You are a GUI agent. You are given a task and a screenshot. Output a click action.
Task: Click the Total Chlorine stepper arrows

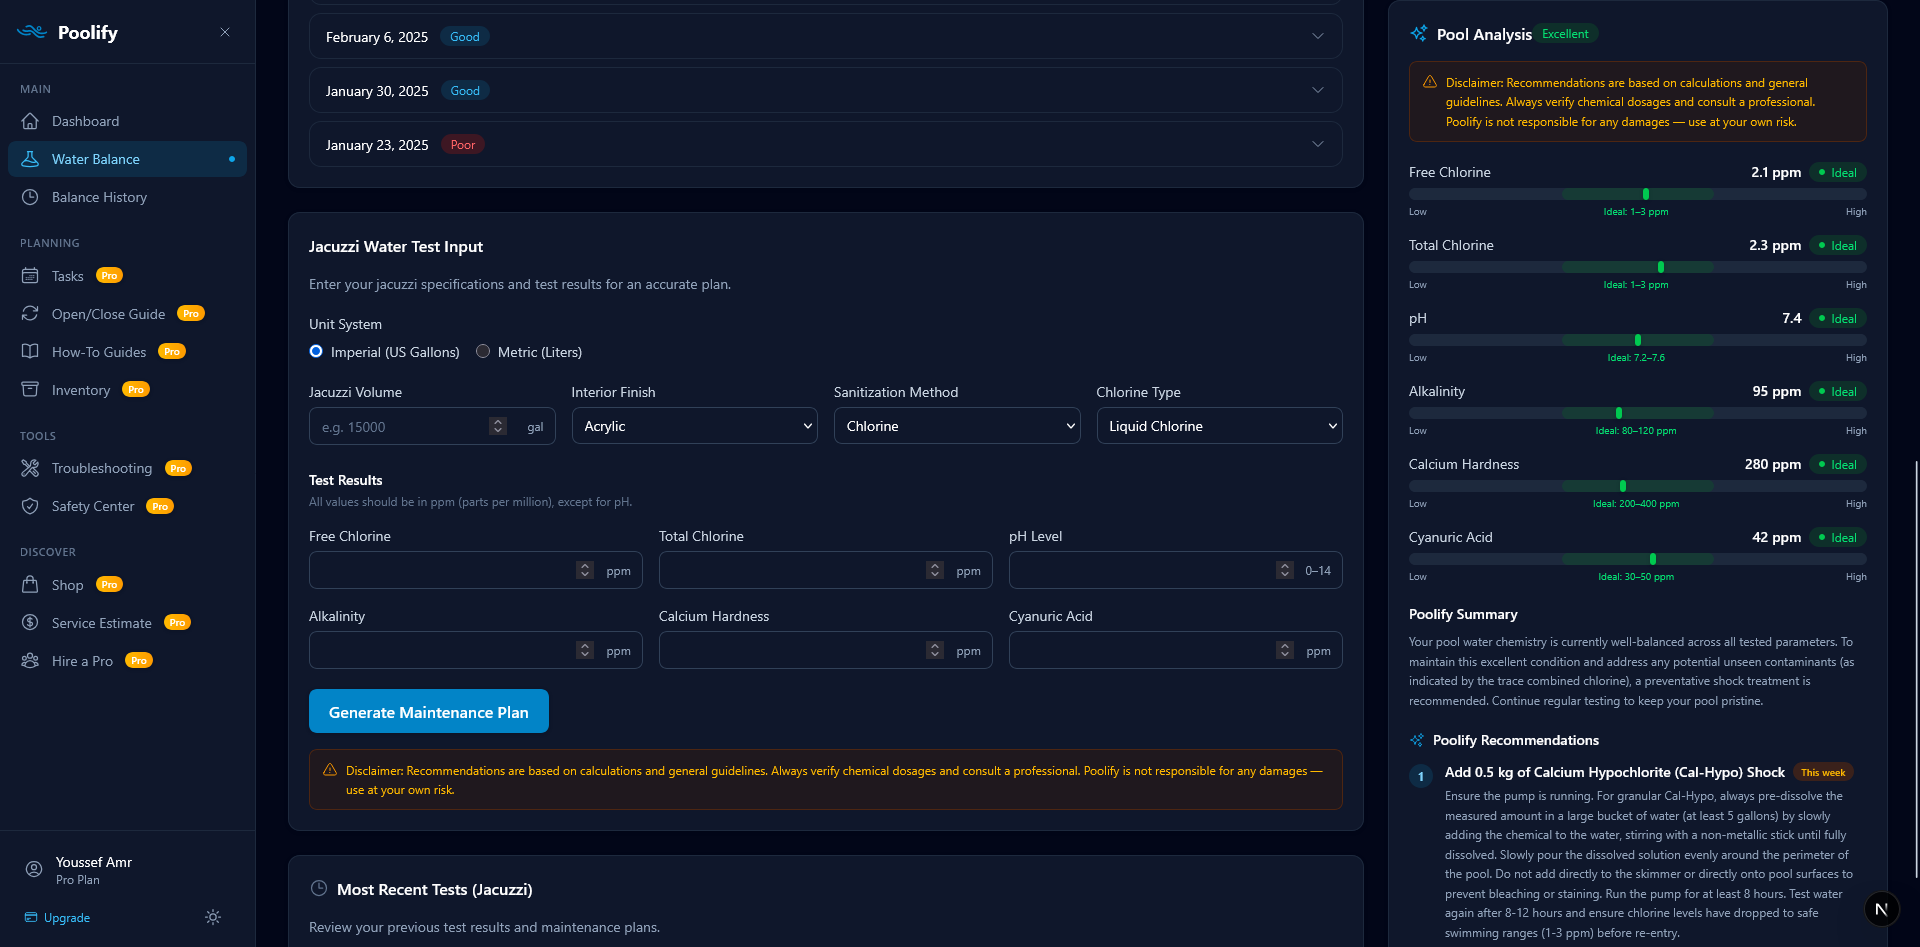(x=935, y=570)
